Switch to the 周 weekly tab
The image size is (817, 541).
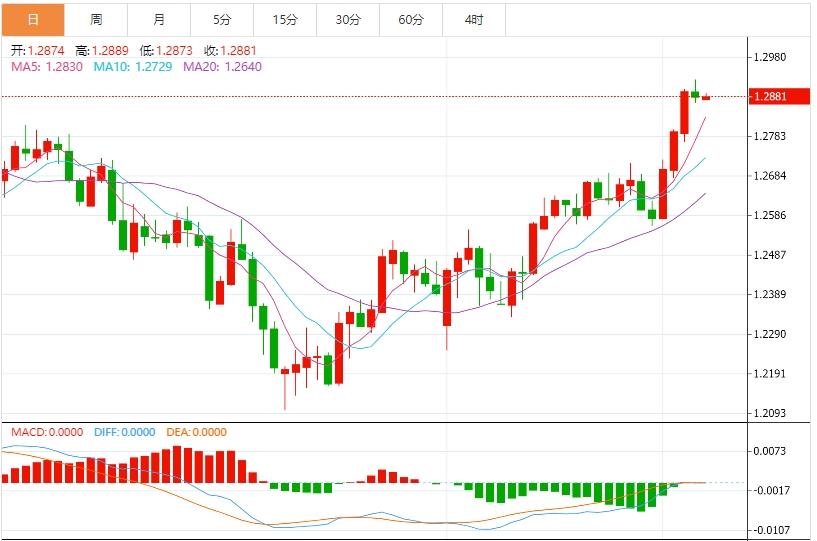coord(96,20)
